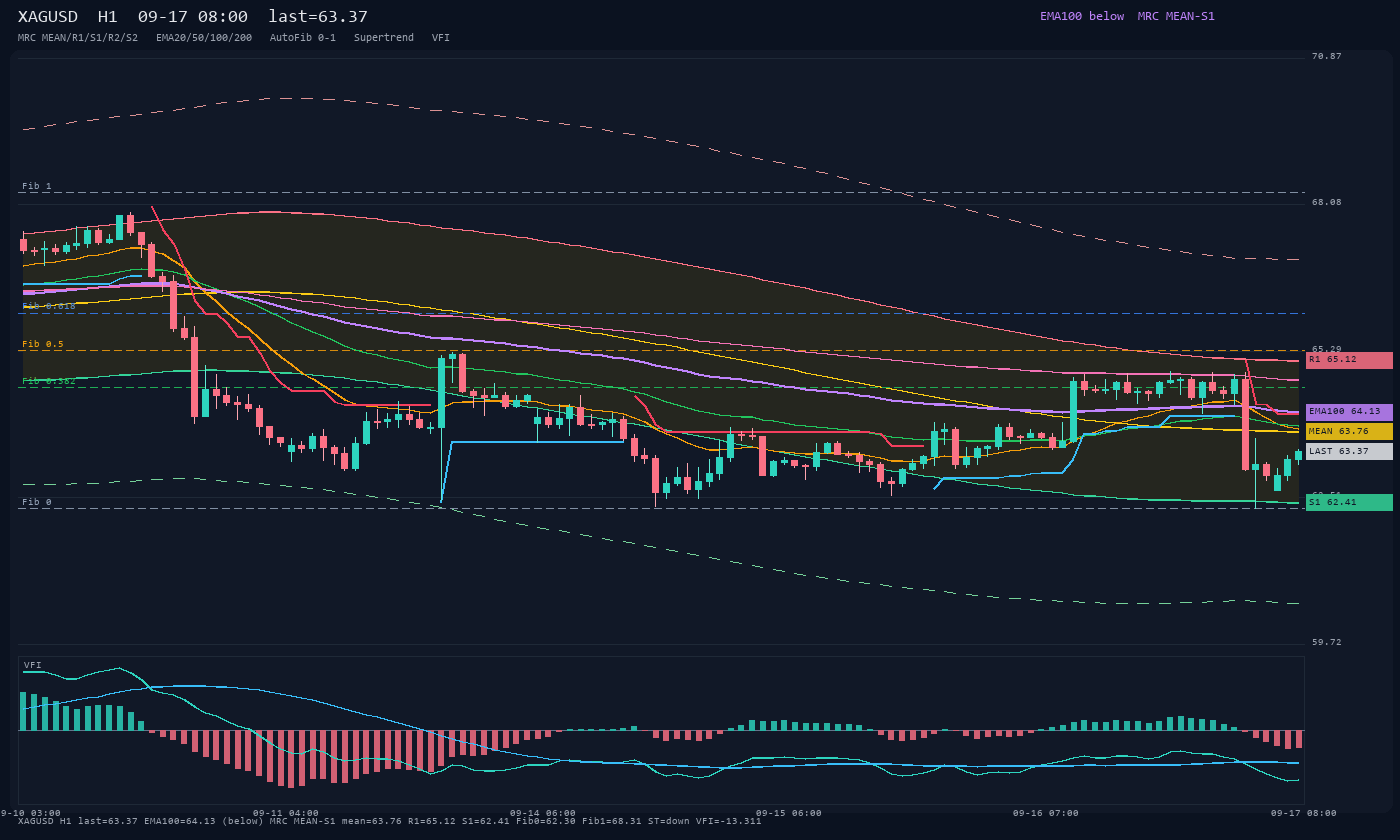Click the Supertrend legend entry
Screen dimensions: 1400x840
(x=384, y=38)
